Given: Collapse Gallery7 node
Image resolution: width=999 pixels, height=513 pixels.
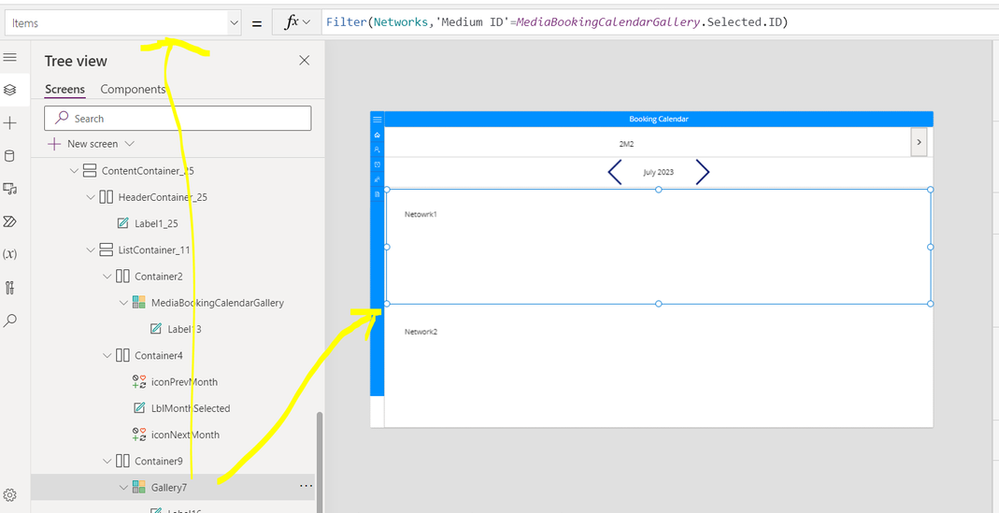Looking at the screenshot, I should [x=124, y=488].
